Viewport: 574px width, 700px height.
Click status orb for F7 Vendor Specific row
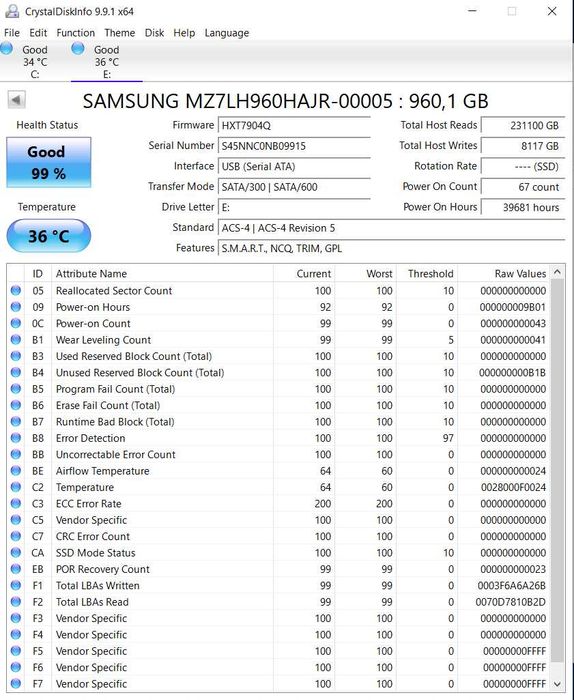16,683
